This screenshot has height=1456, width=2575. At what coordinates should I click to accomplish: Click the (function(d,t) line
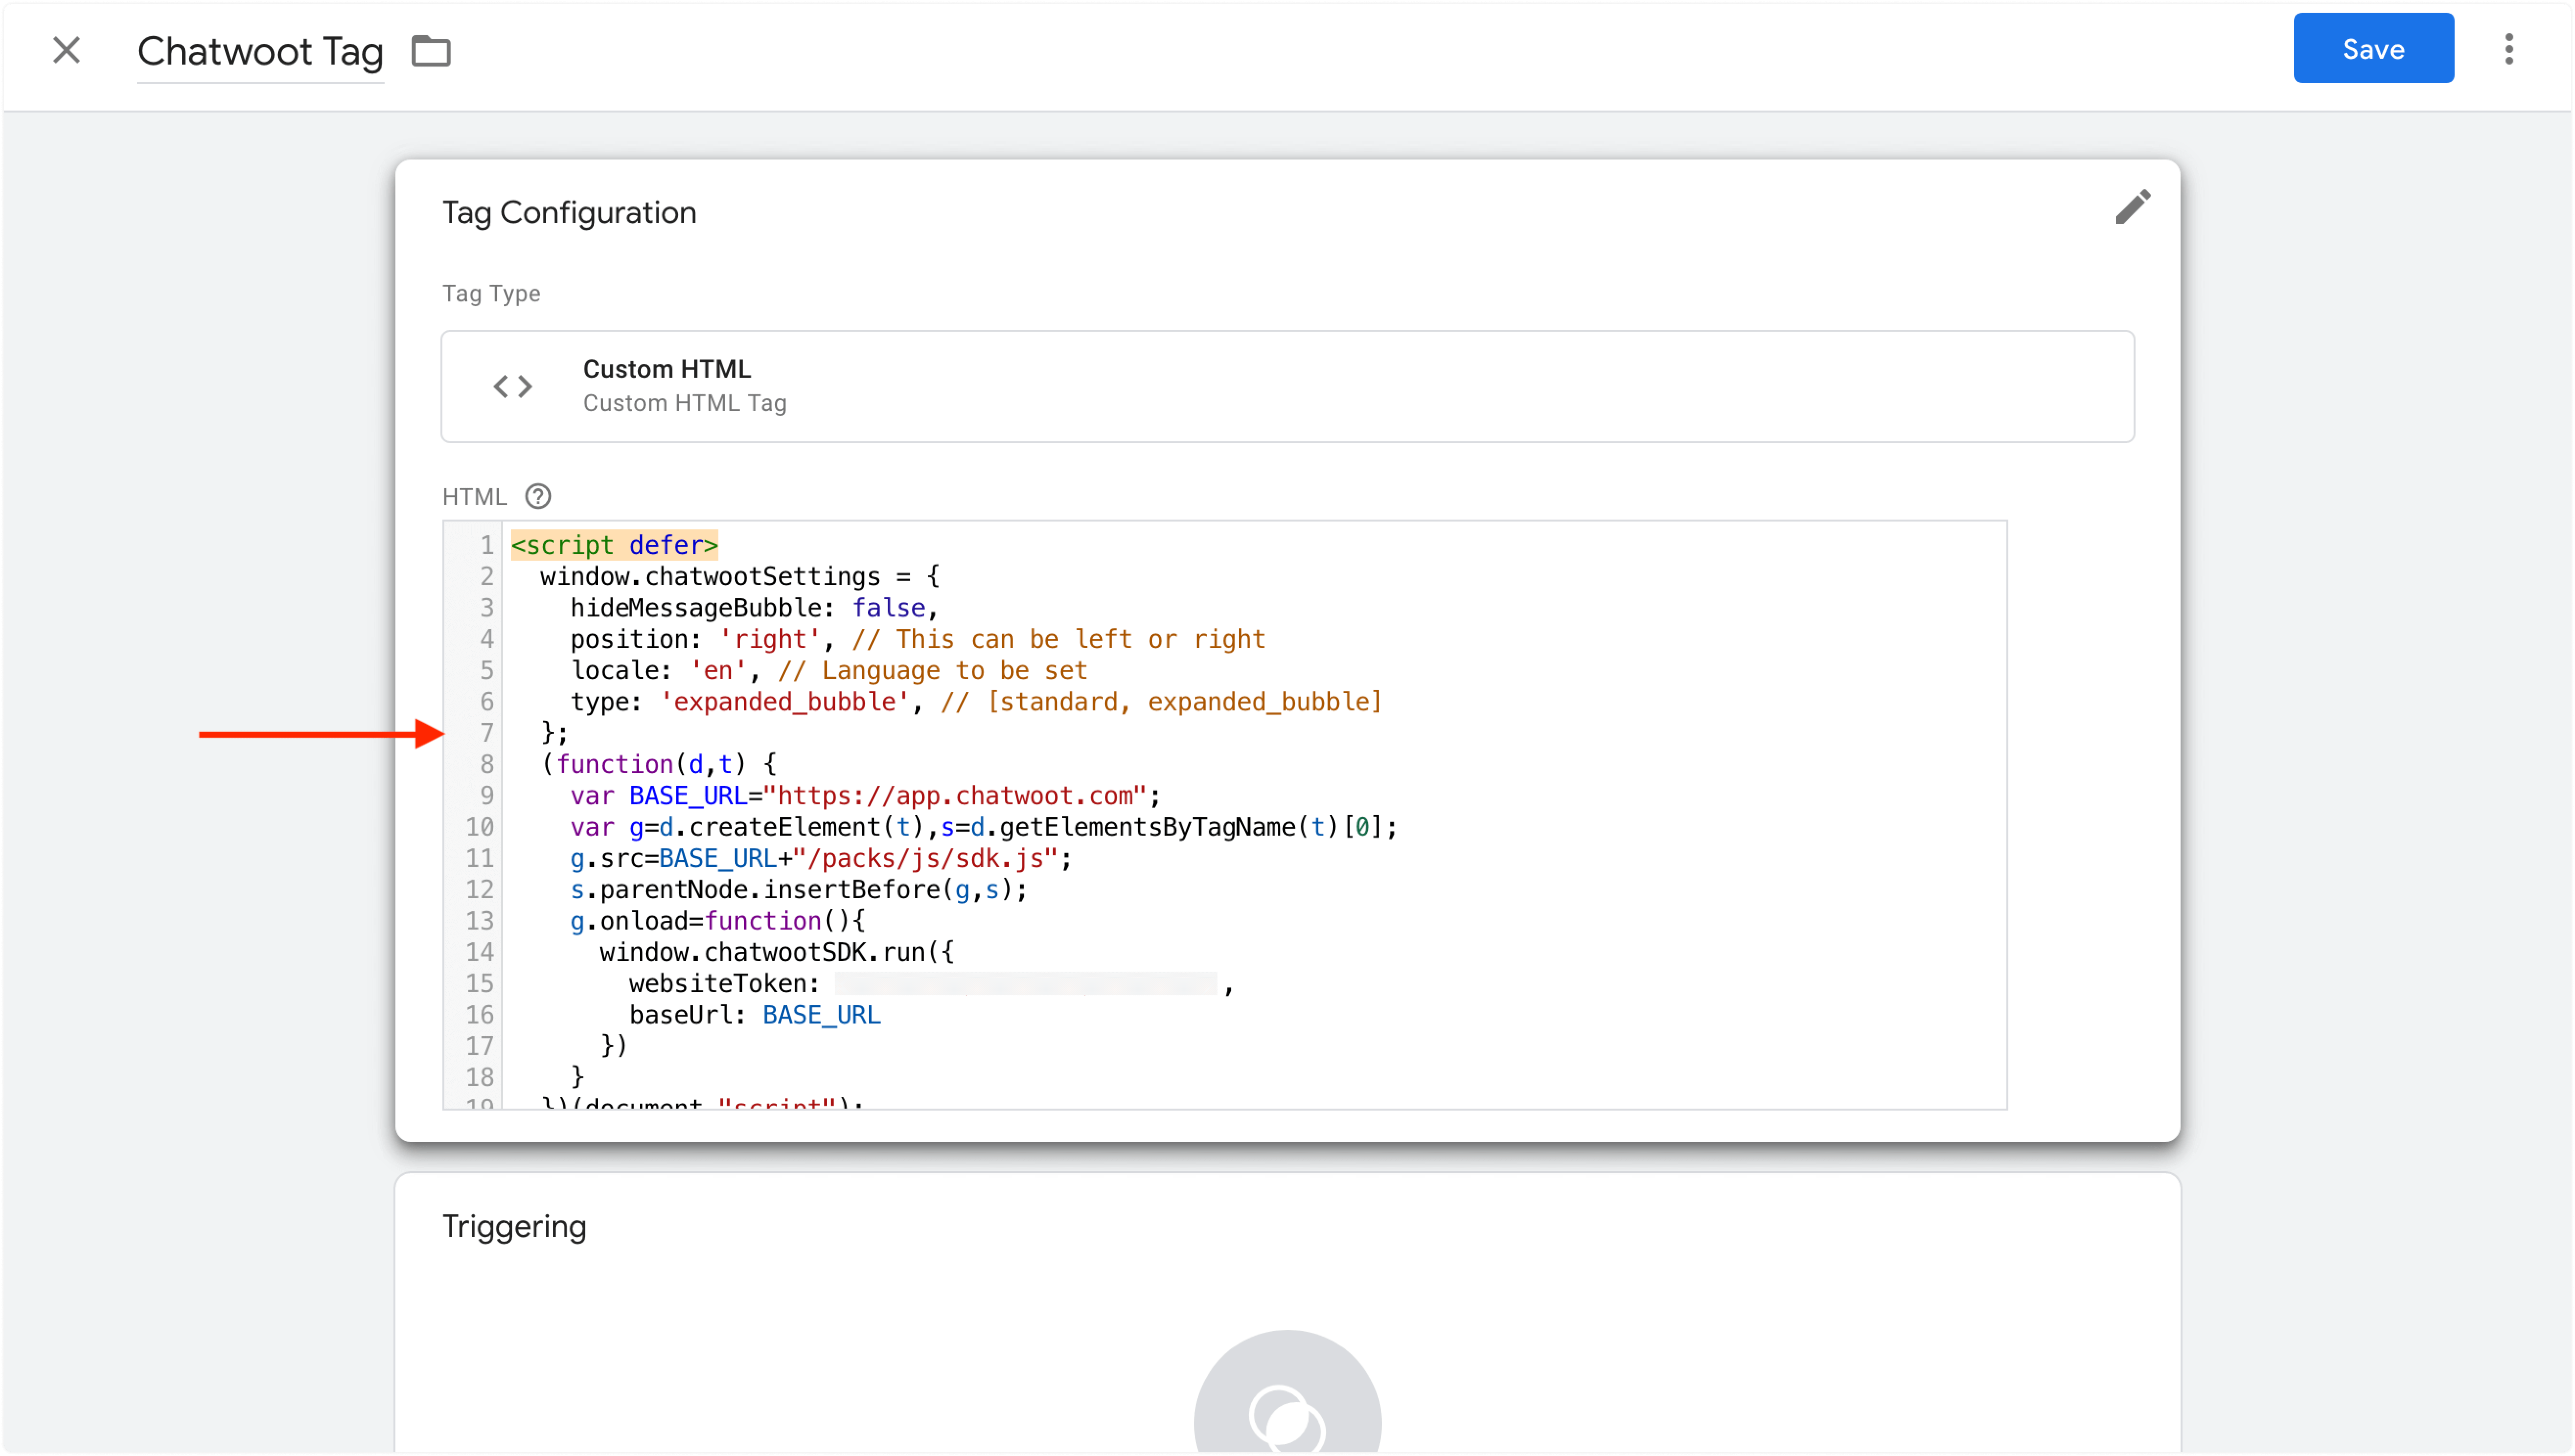(x=658, y=764)
